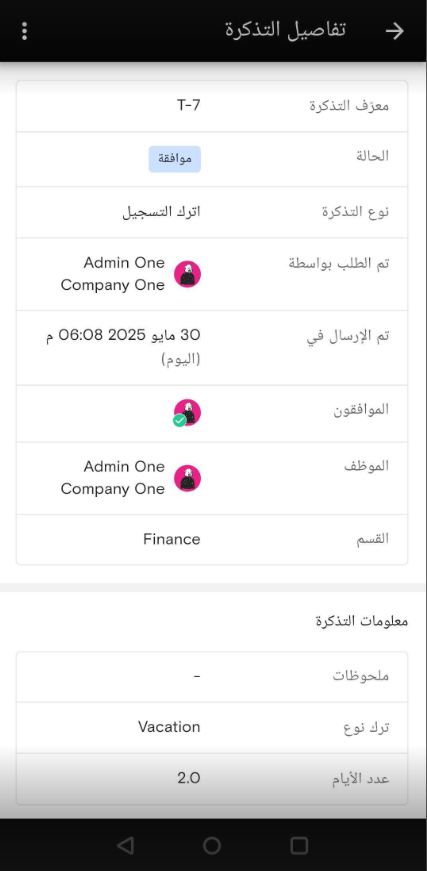Tap the Vacation leave type value

(169, 727)
